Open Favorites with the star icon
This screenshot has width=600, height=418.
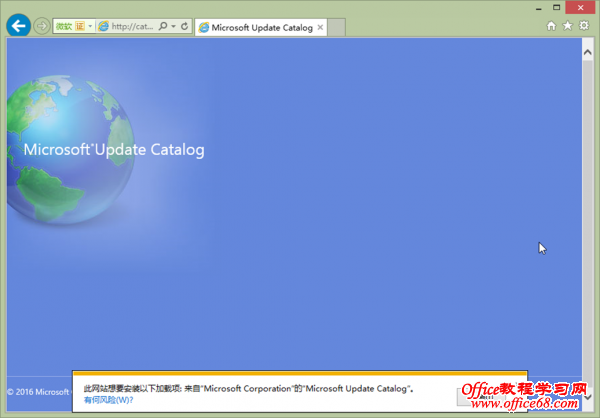(x=567, y=26)
